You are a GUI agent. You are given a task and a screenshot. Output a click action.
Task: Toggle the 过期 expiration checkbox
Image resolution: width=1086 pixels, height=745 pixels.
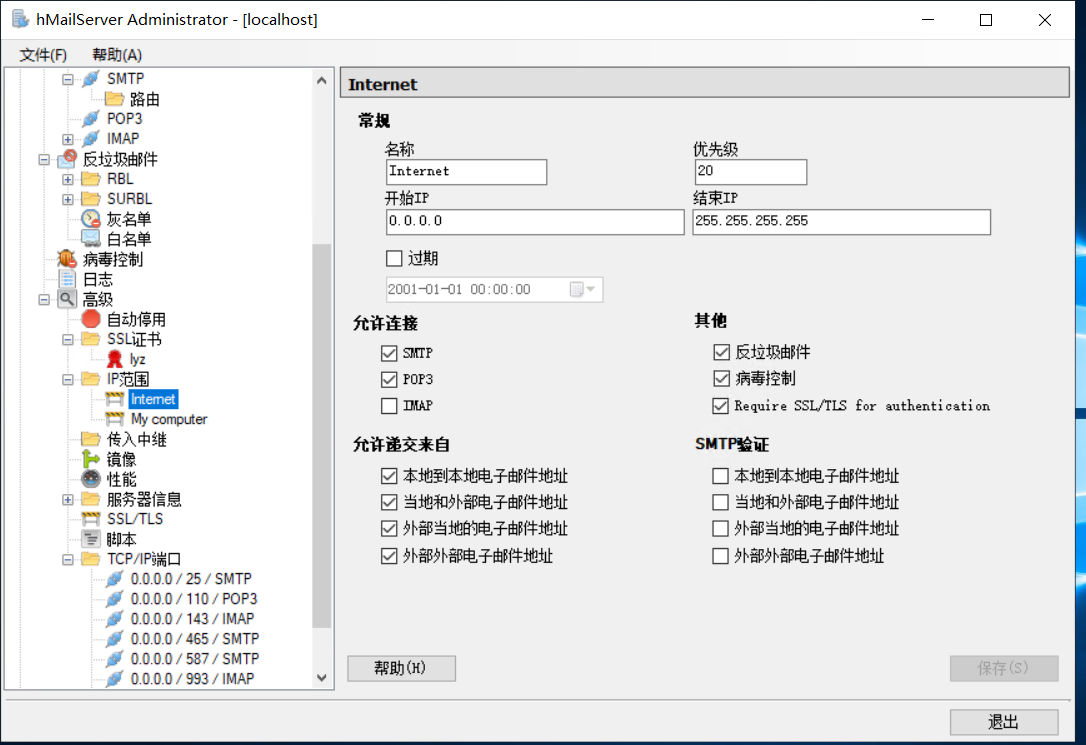393,258
